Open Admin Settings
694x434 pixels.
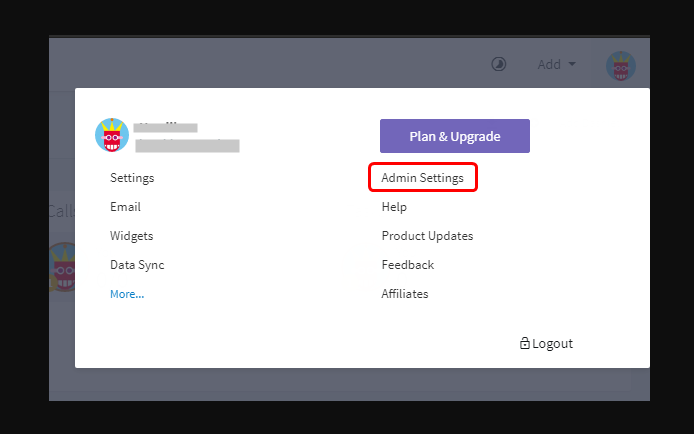[x=422, y=178]
